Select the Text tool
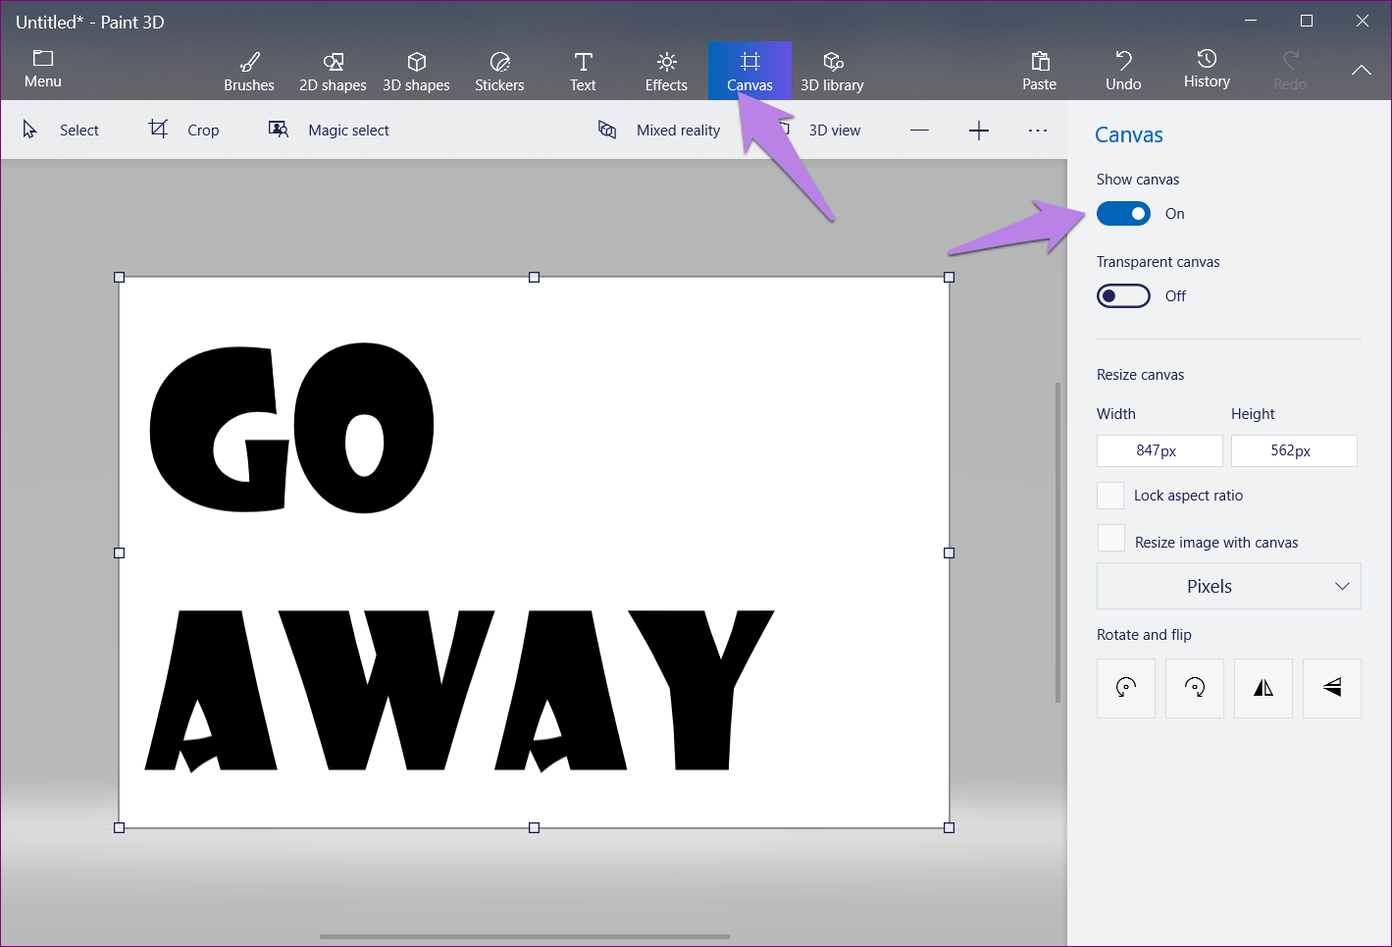Screen dimensions: 1392x947 [x=583, y=71]
